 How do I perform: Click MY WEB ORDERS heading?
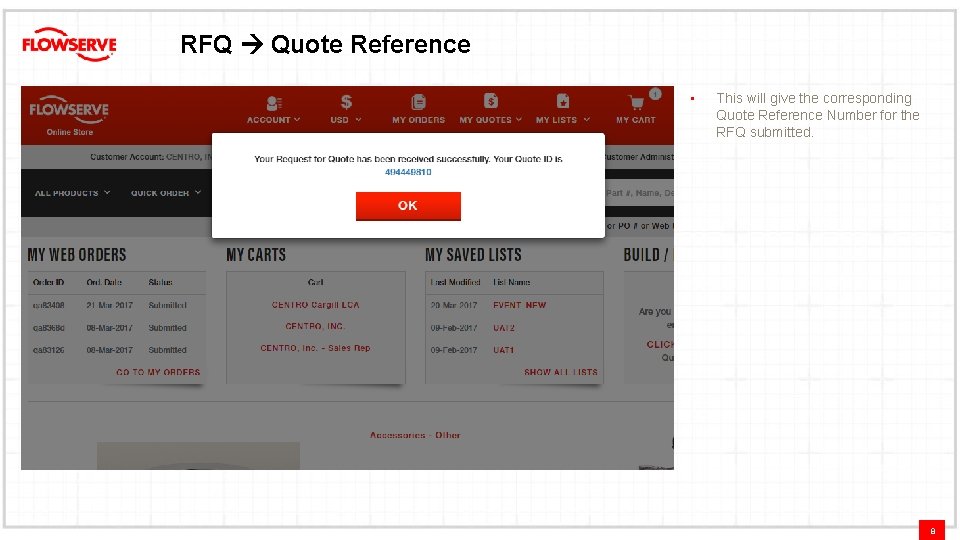point(77,255)
